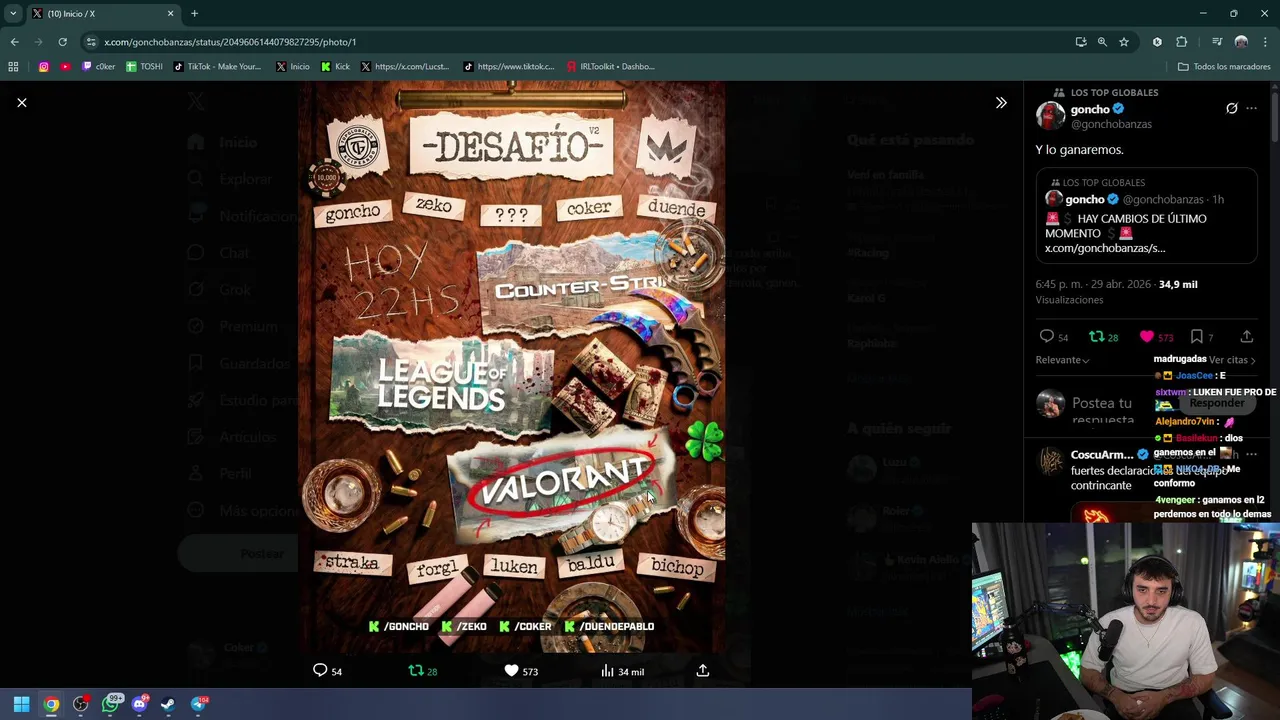Open CoscuArm... reply author name

click(1101, 454)
